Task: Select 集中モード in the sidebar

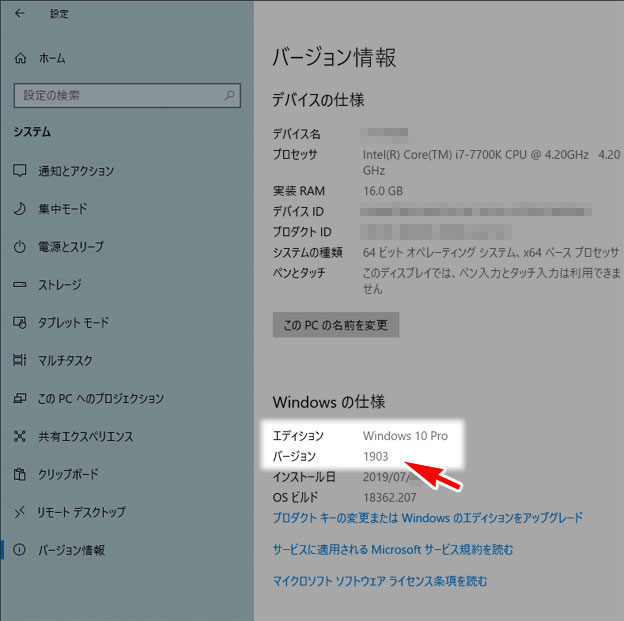Action: click(x=62, y=209)
